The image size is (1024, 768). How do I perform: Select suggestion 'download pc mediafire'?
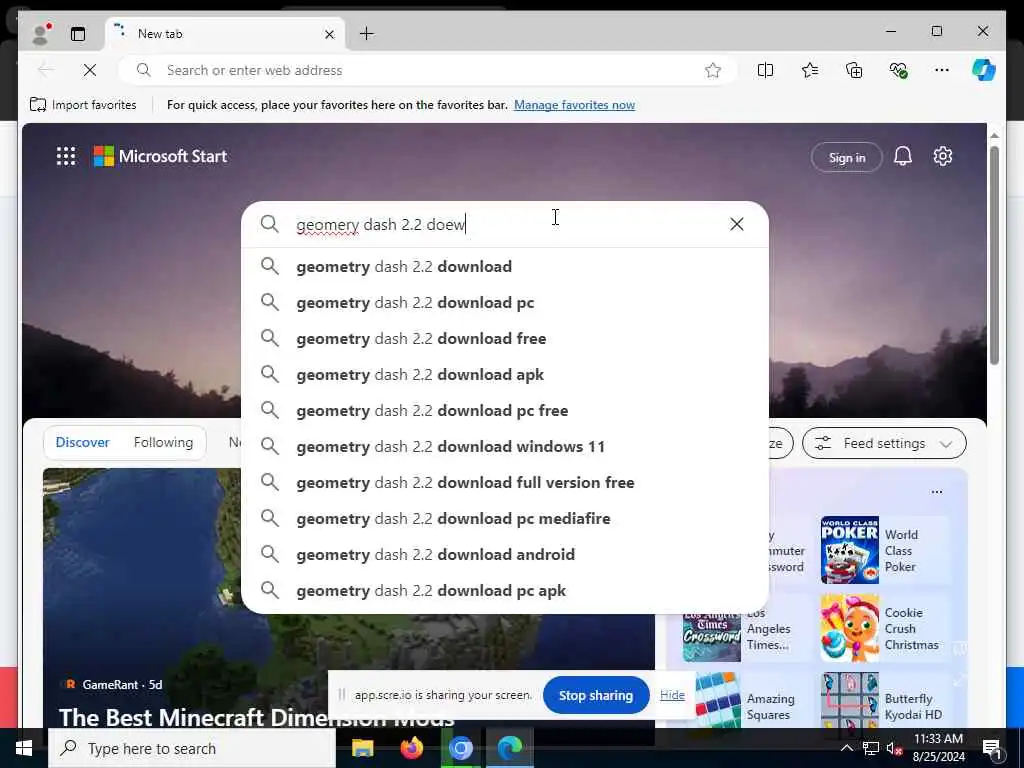tap(505, 518)
